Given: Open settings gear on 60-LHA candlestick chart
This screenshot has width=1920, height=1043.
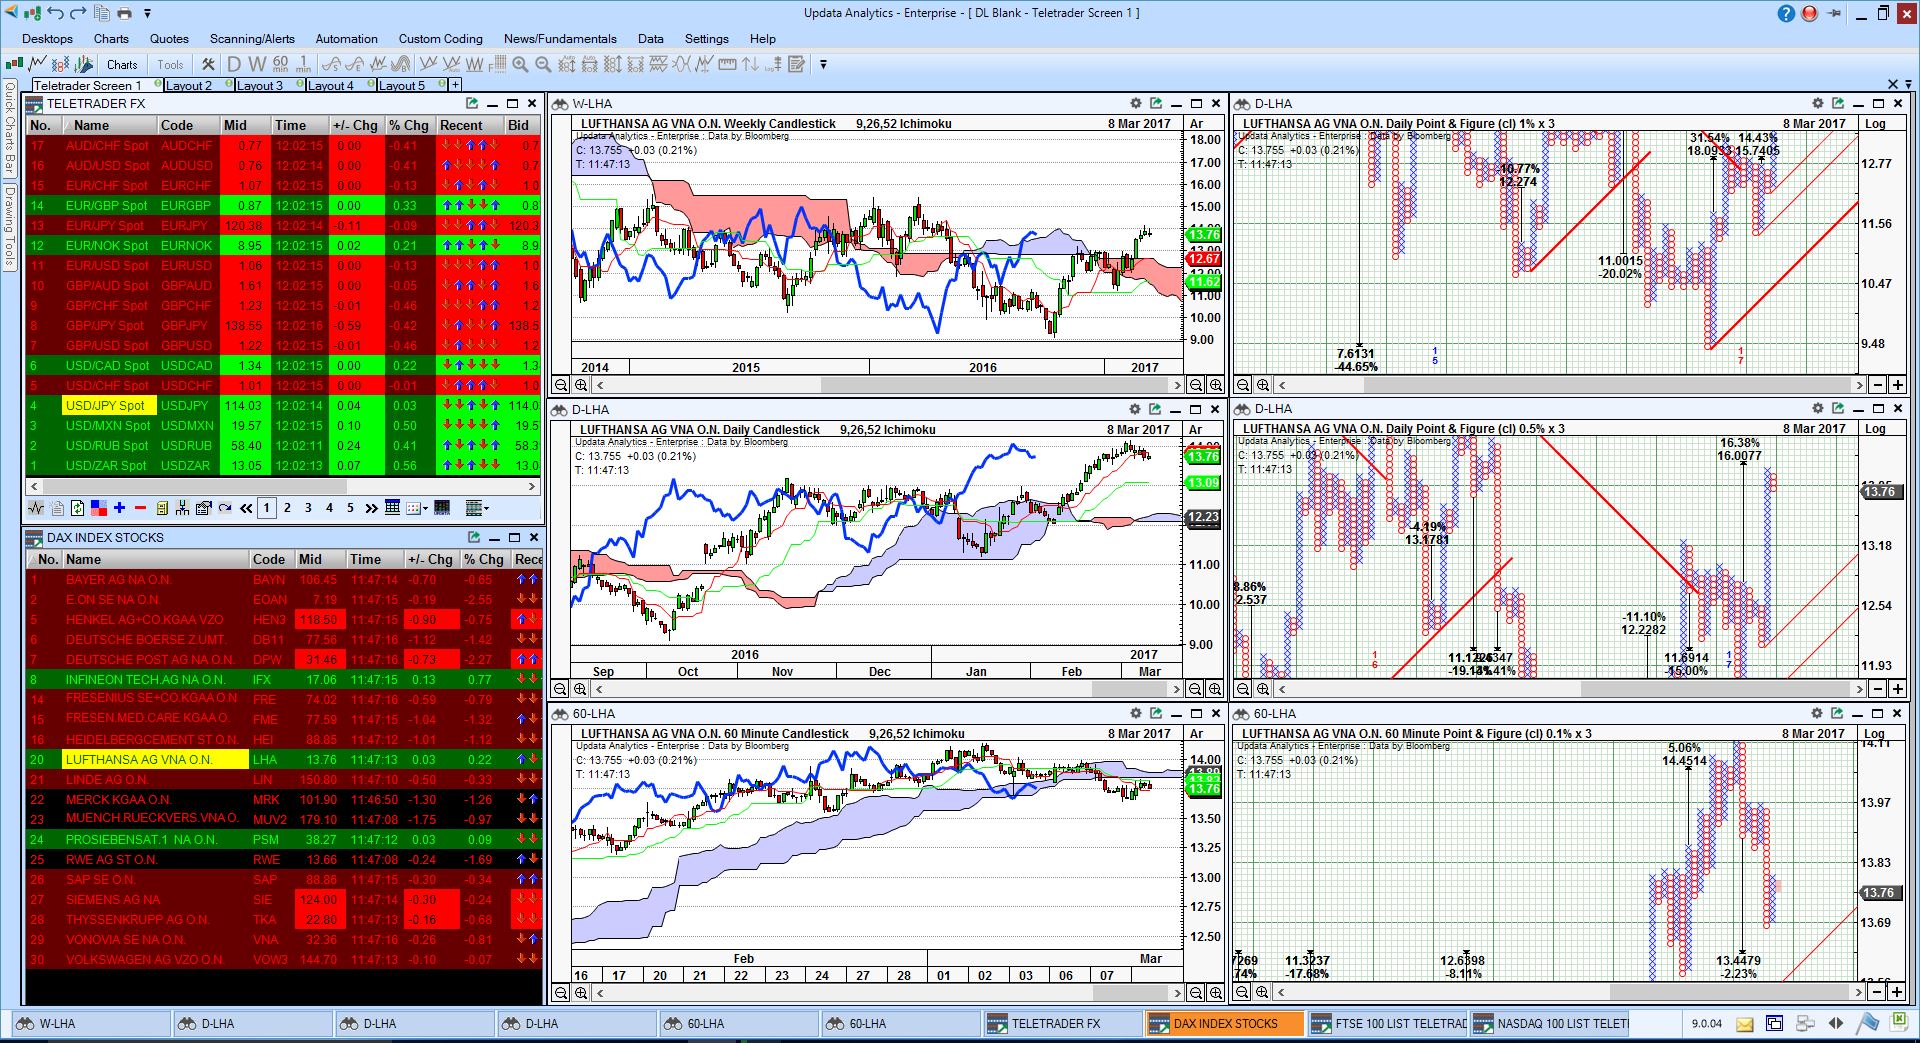Looking at the screenshot, I should coord(1136,713).
